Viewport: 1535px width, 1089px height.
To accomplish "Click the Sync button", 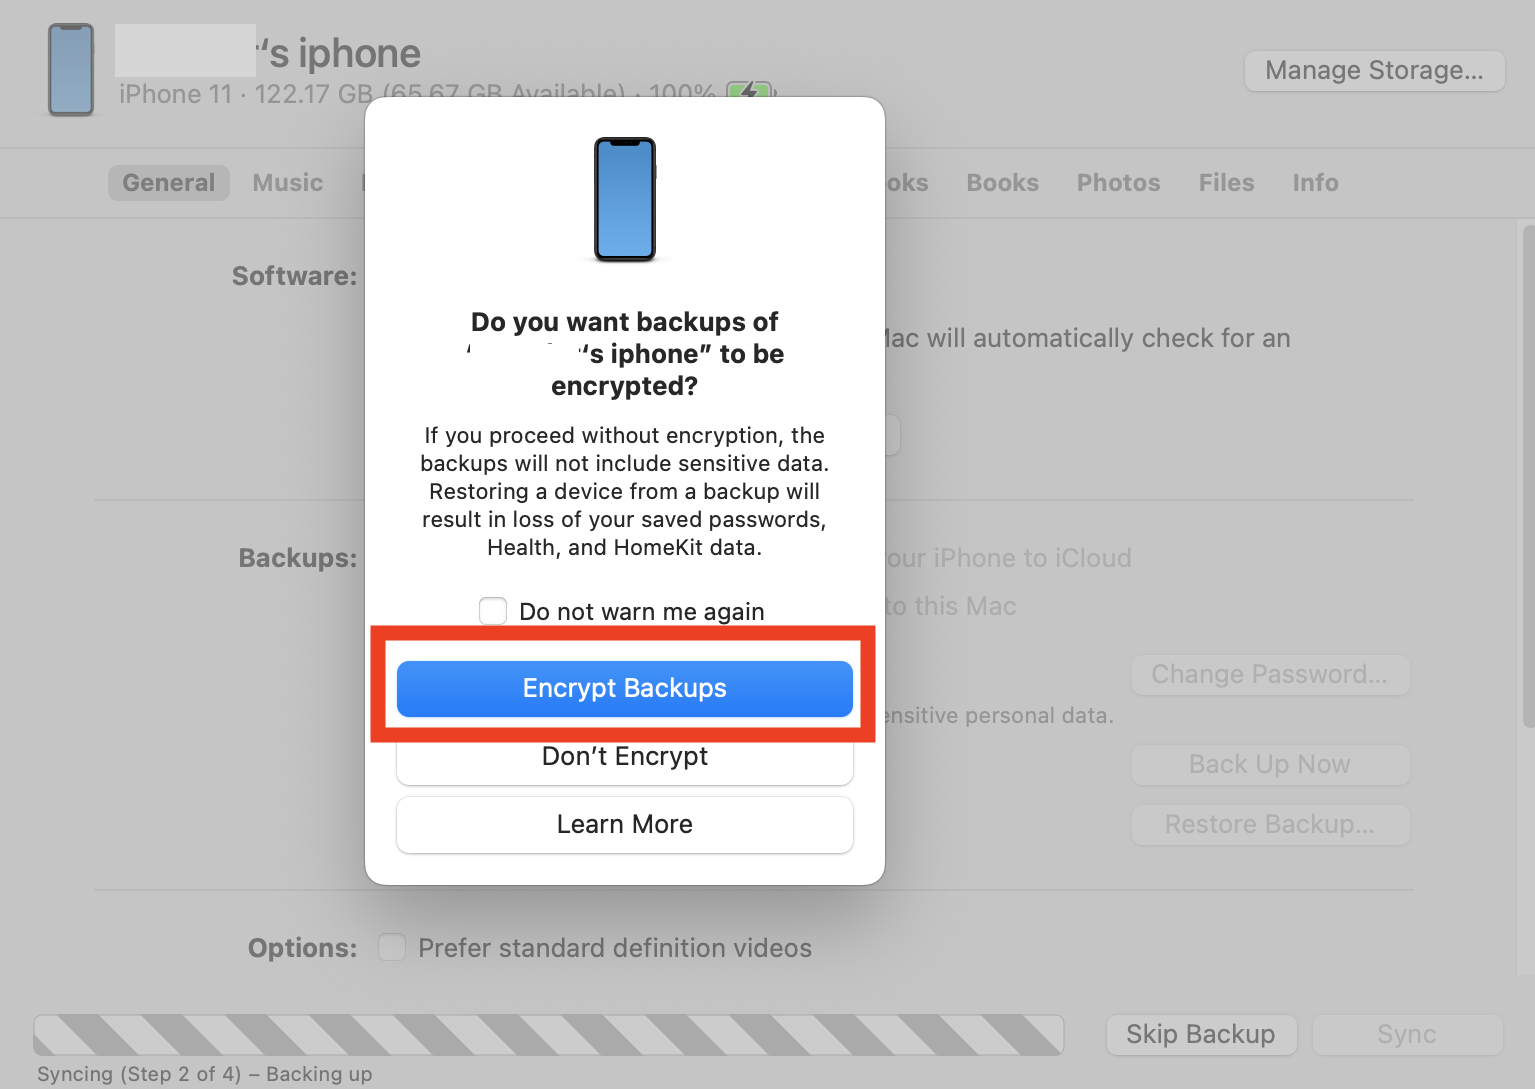I will click(x=1407, y=1034).
